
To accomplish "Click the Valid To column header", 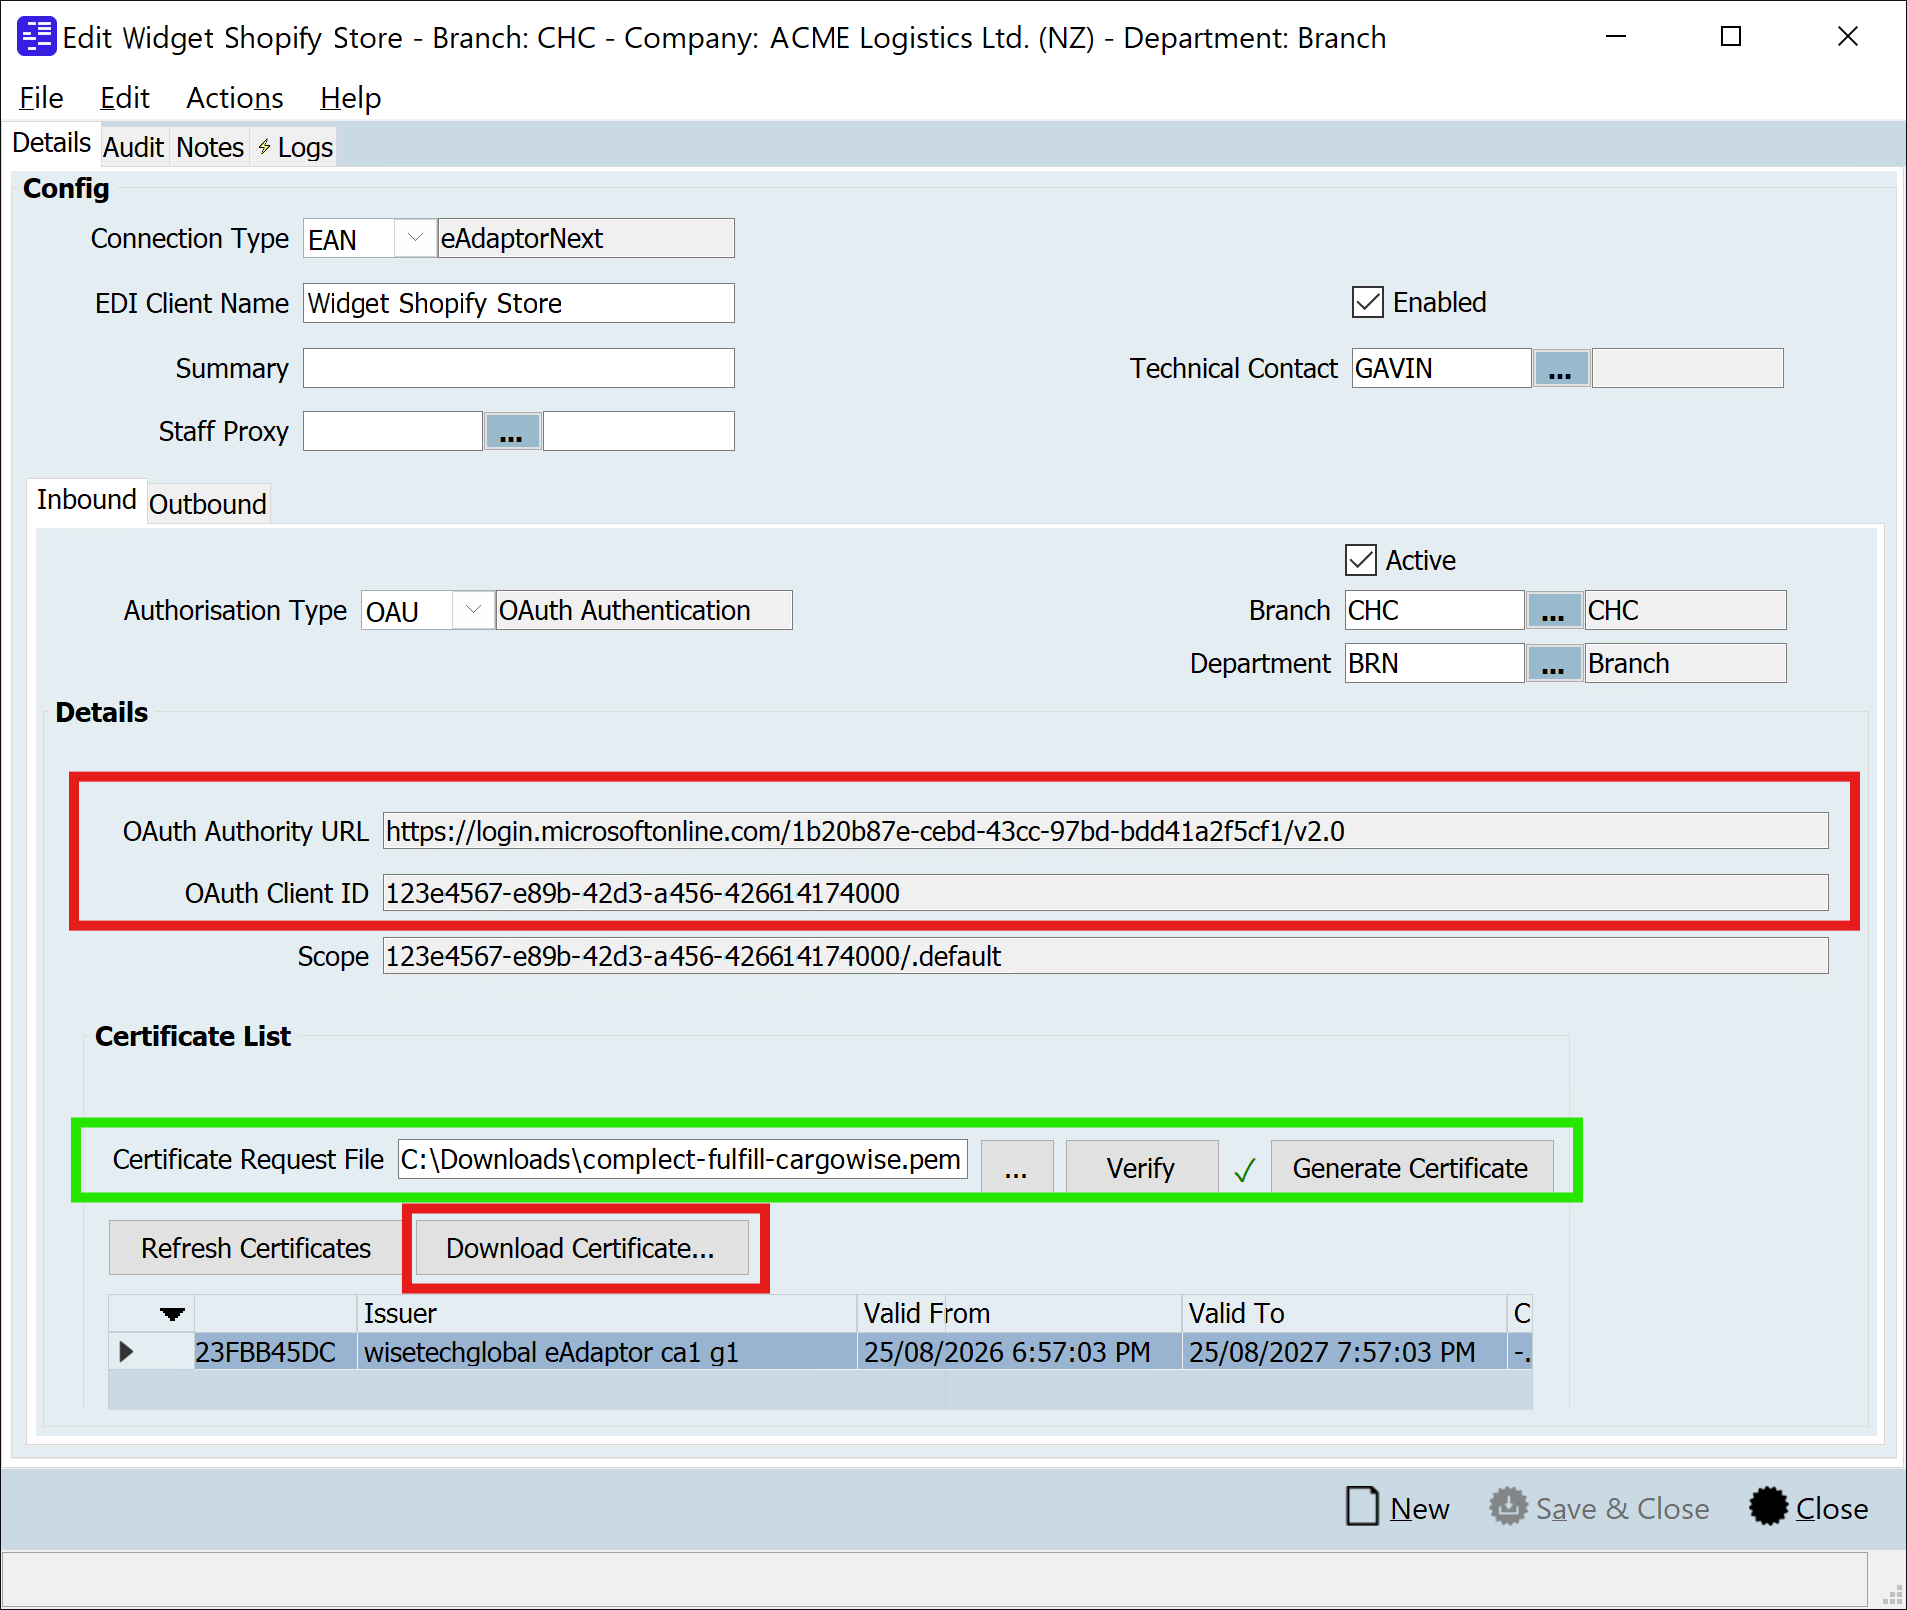I will pos(1344,1313).
